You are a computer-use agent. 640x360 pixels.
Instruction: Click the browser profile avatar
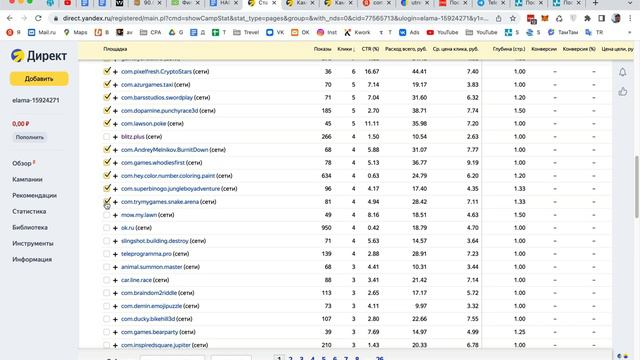(x=616, y=18)
